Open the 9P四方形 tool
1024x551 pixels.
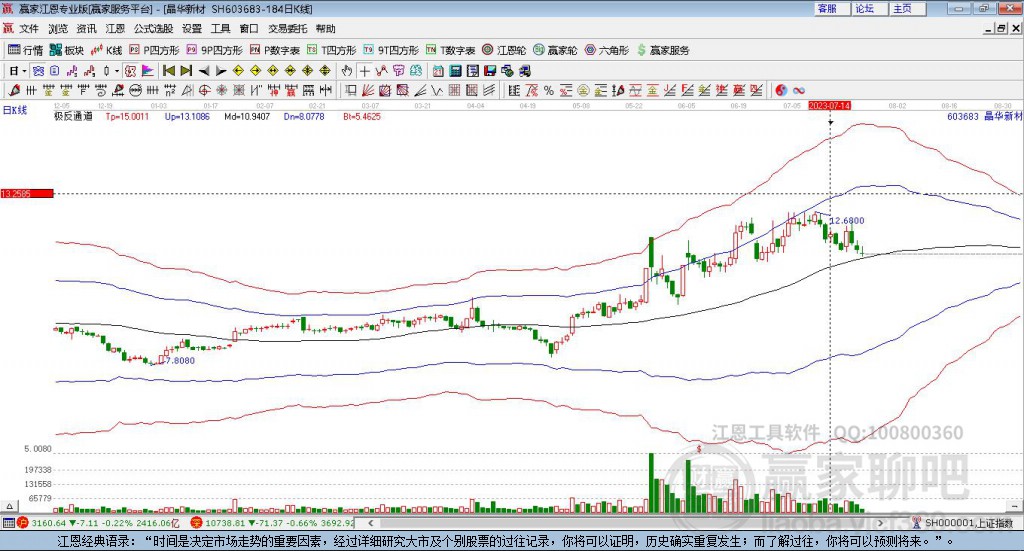tap(214, 50)
